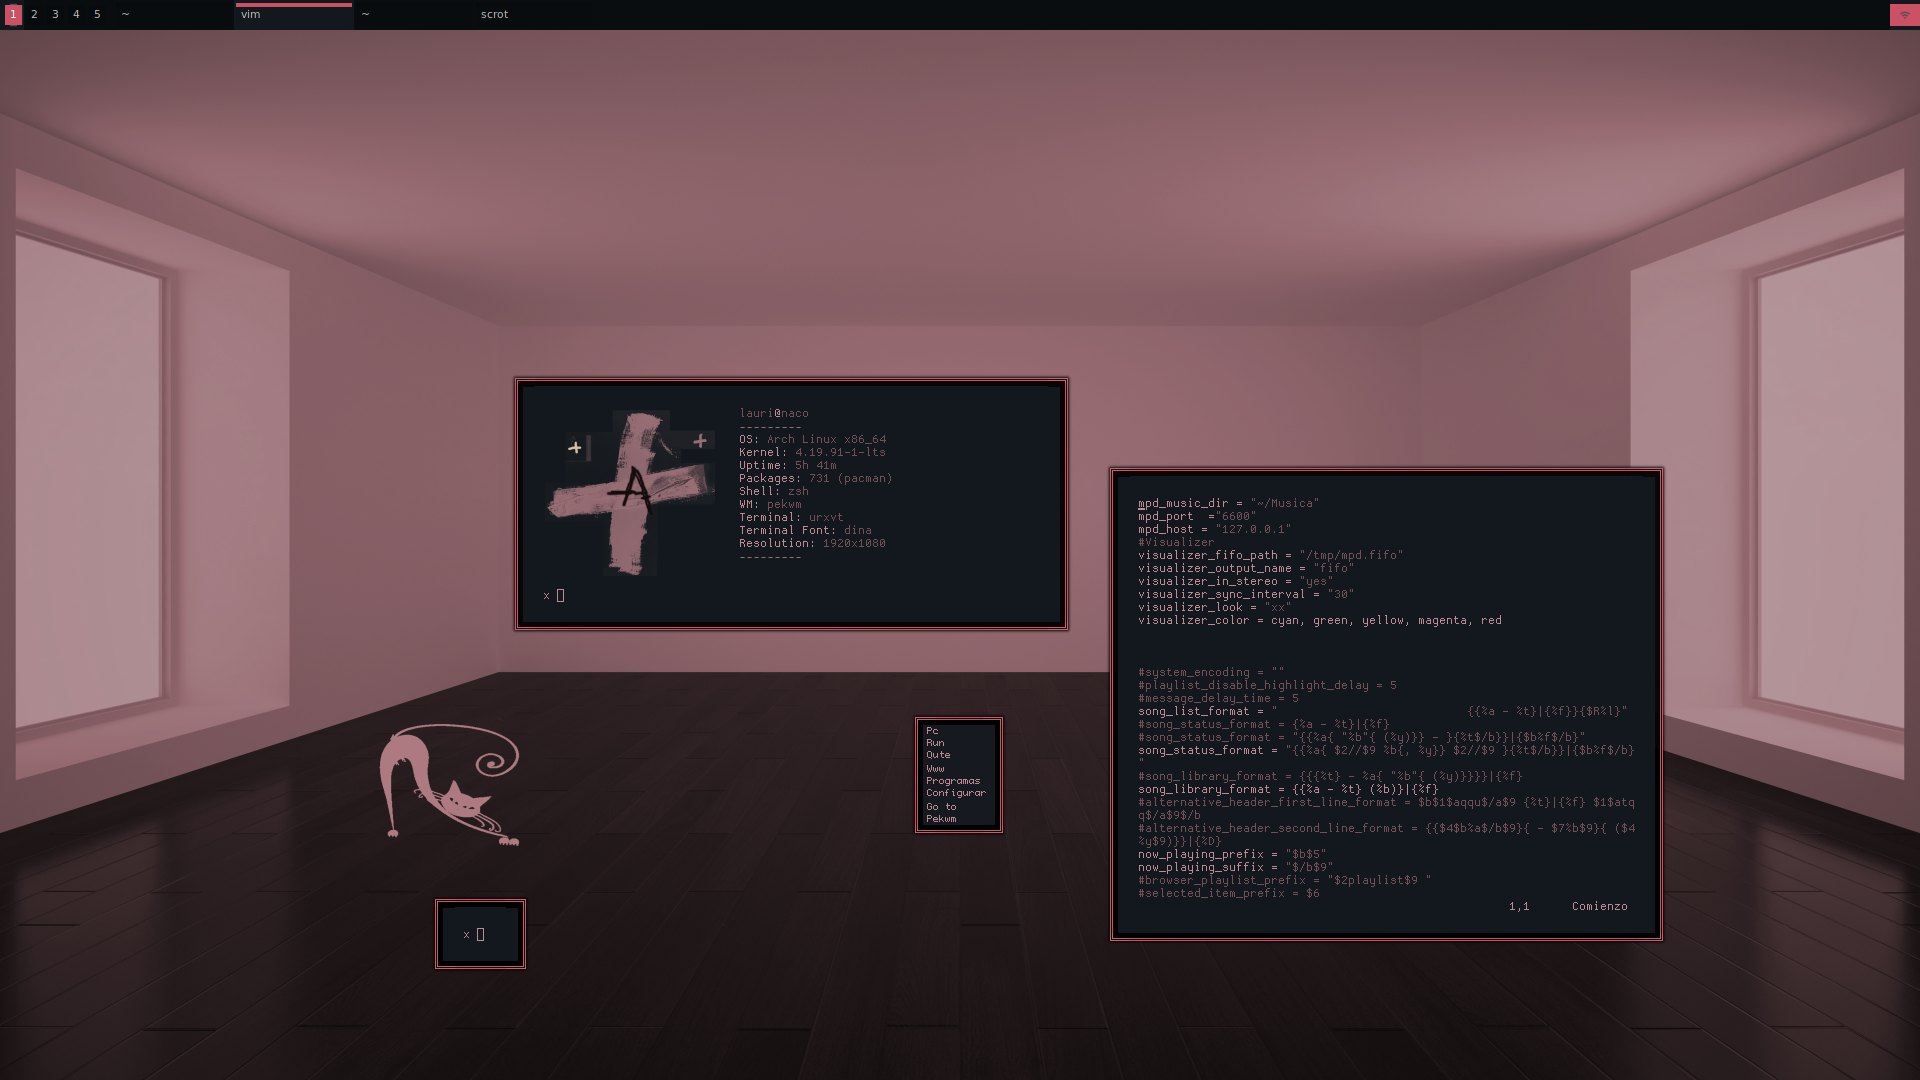
Task: Choose Run from the root menu
Action: [x=935, y=743]
